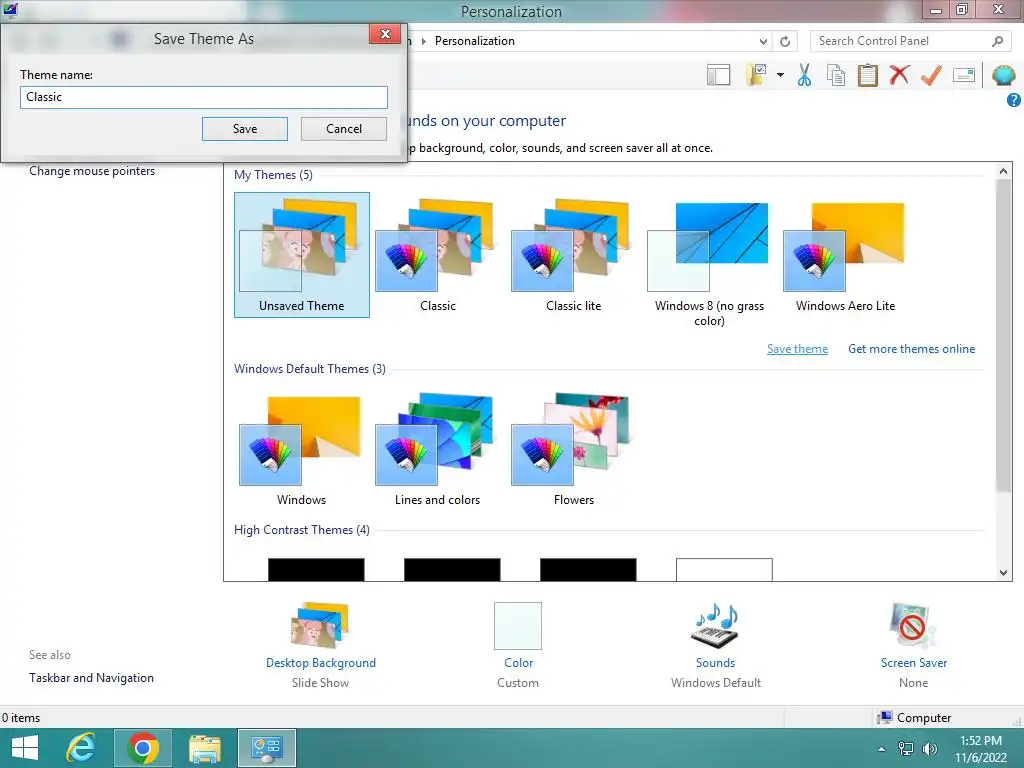Viewport: 1024px width, 768px height.
Task: Click the network tray icon
Action: pyautogui.click(x=906, y=749)
